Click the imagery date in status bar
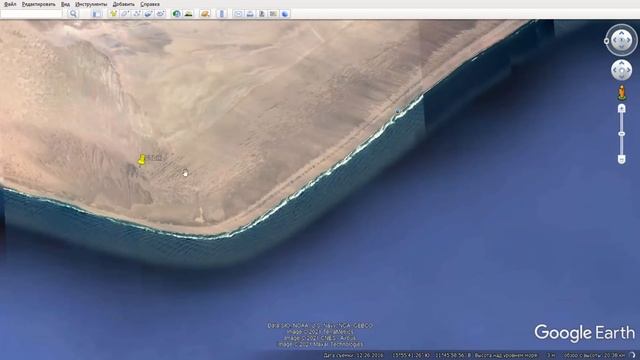The width and height of the screenshot is (640, 360). pyautogui.click(x=353, y=356)
